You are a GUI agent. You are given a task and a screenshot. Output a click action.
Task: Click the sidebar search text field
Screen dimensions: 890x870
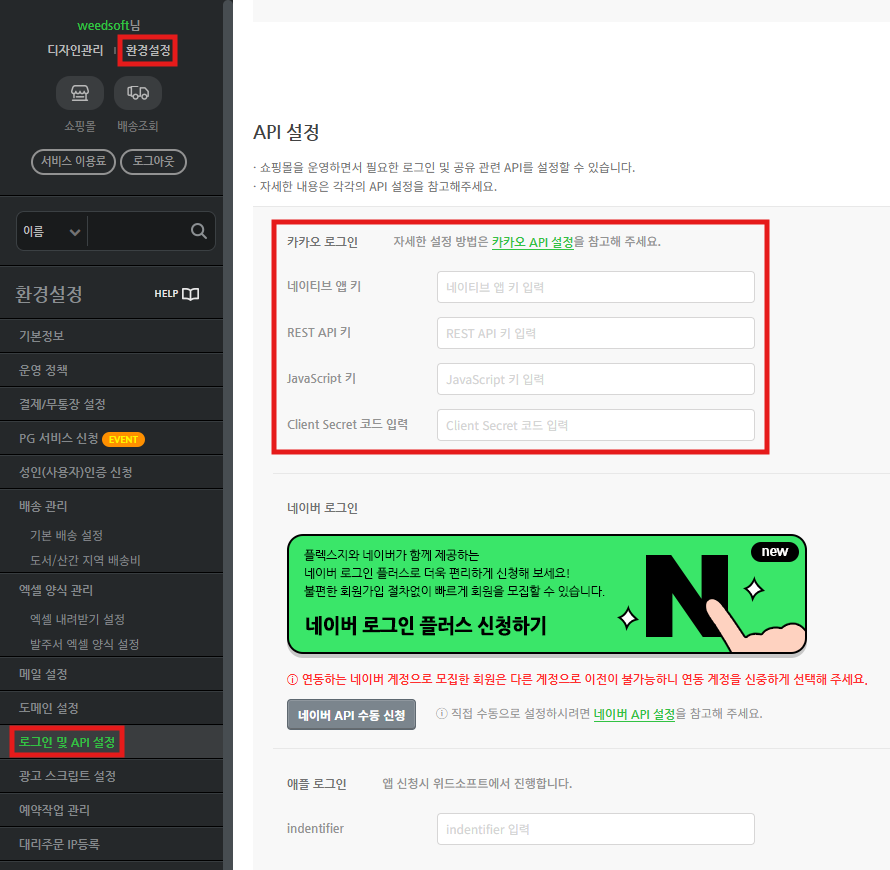point(139,232)
